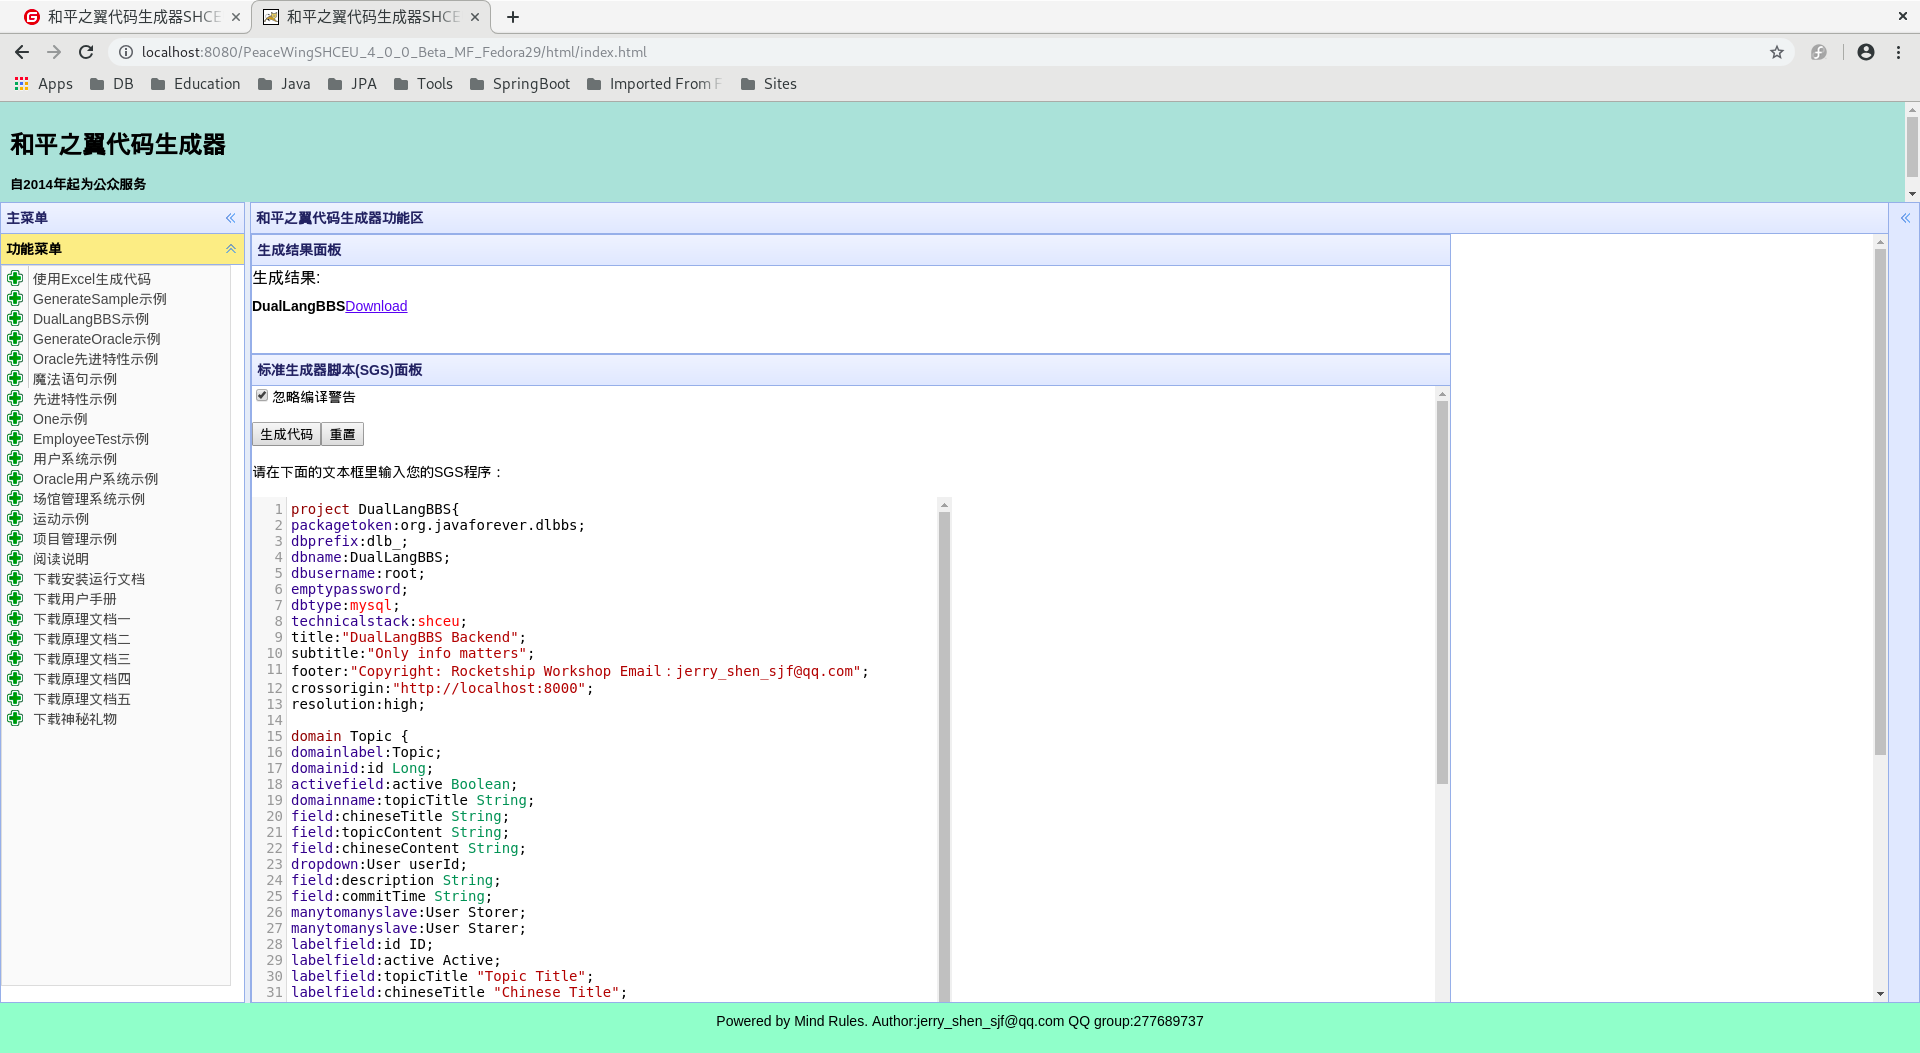Open the Java bookmarks folder
1920x1053 pixels.
(x=284, y=84)
